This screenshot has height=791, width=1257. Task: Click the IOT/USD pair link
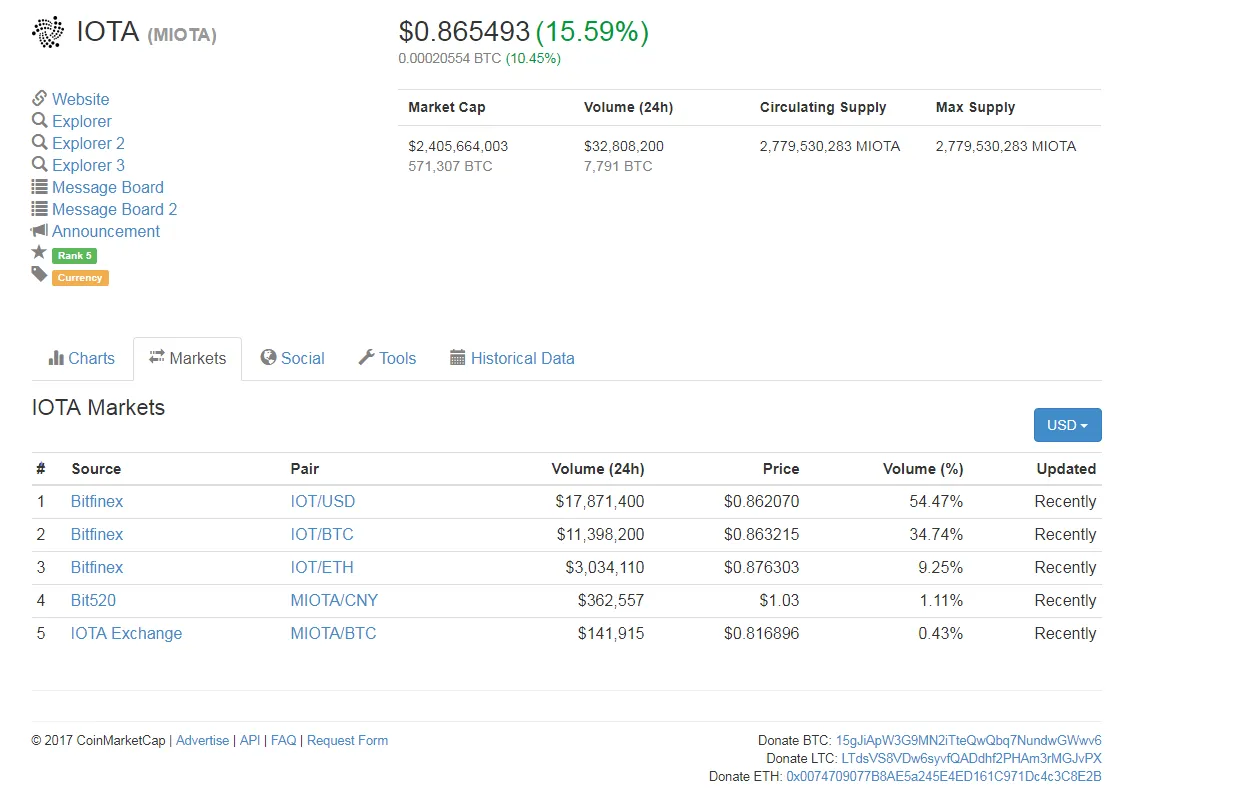pos(323,501)
